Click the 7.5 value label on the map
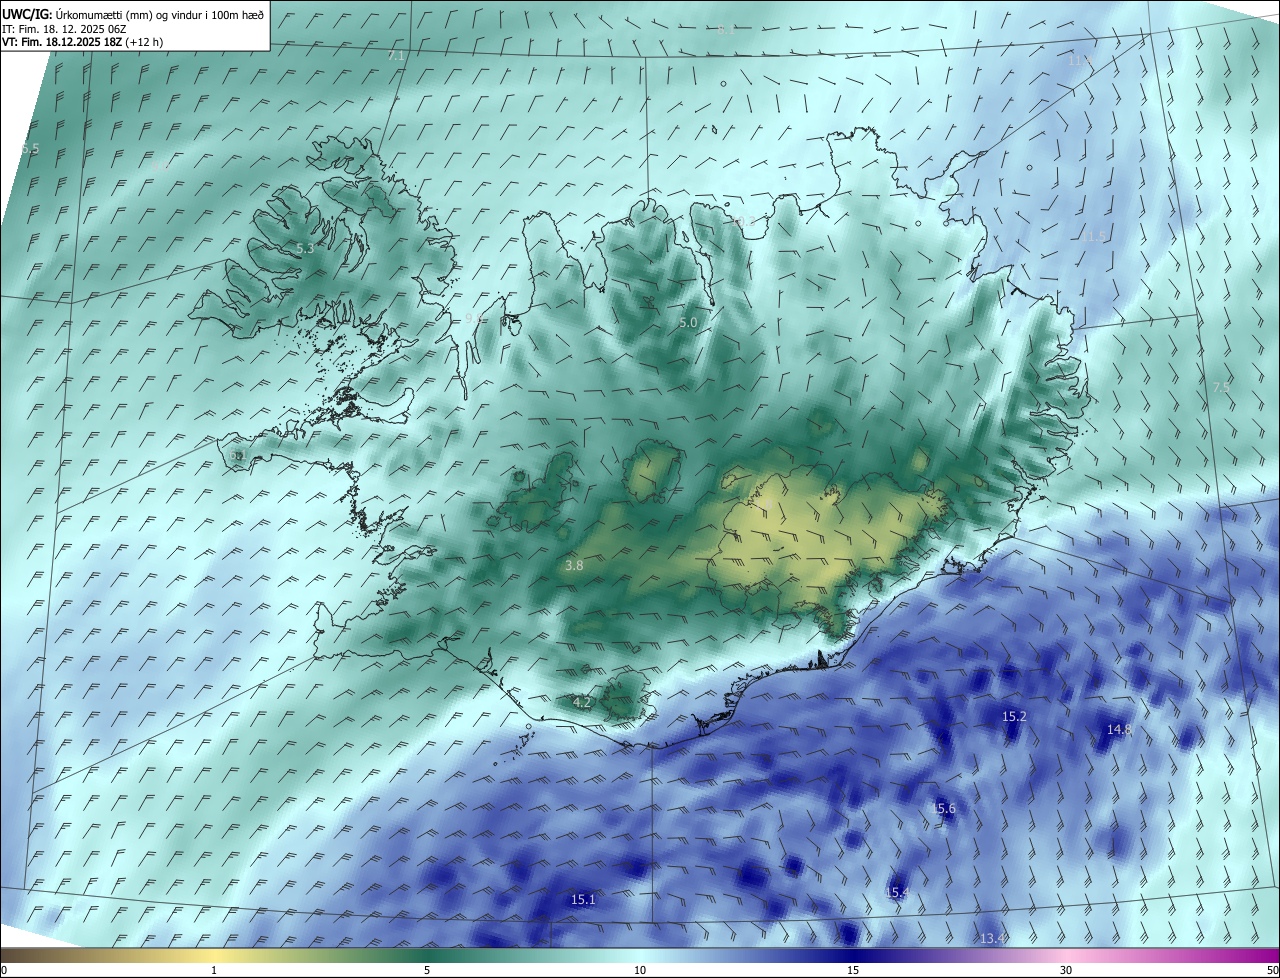The width and height of the screenshot is (1280, 978). (x=1221, y=387)
